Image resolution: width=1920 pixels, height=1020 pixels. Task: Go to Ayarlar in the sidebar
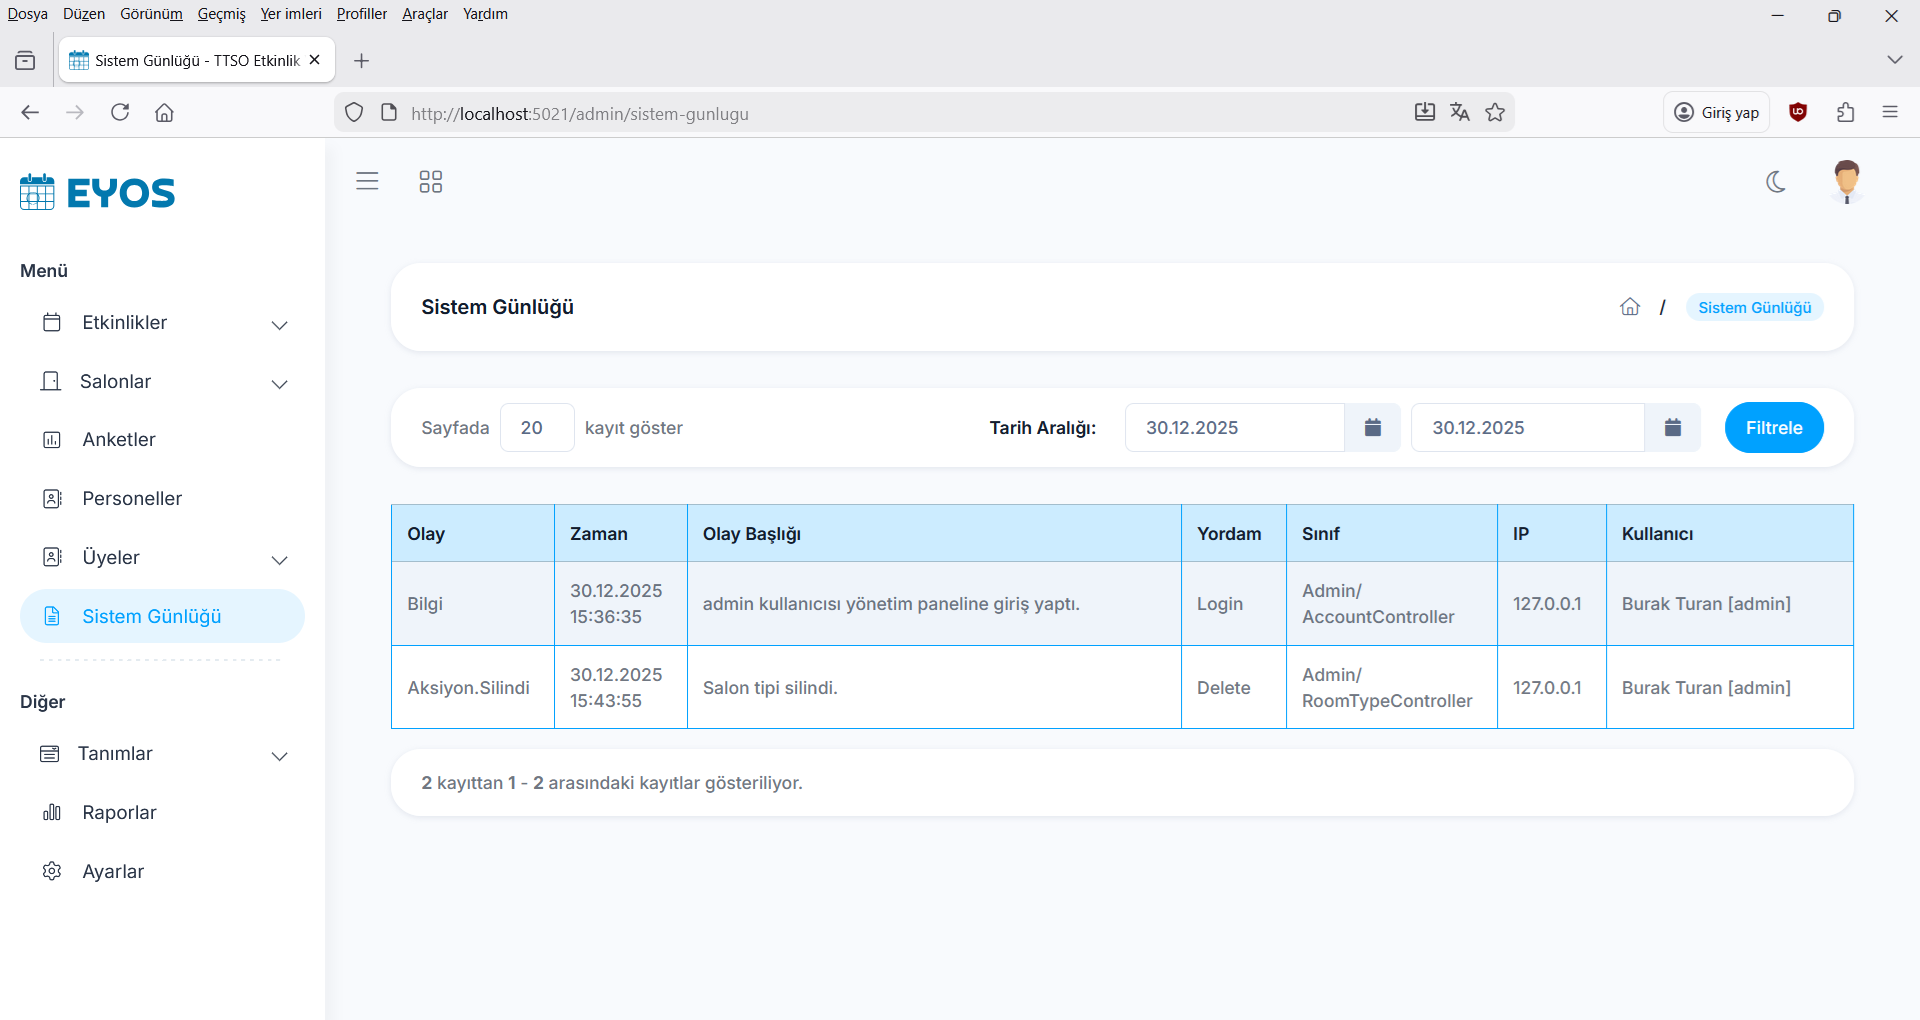(113, 872)
